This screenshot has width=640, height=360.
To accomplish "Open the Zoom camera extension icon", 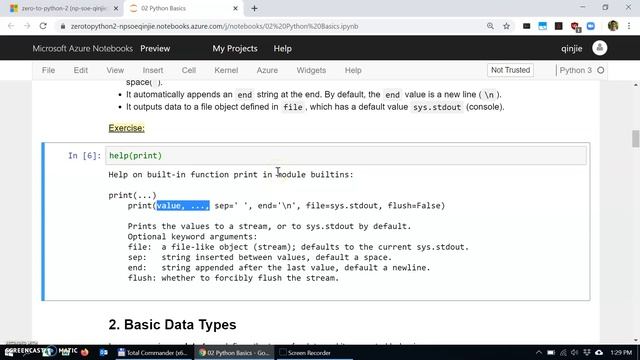I will pyautogui.click(x=591, y=26).
